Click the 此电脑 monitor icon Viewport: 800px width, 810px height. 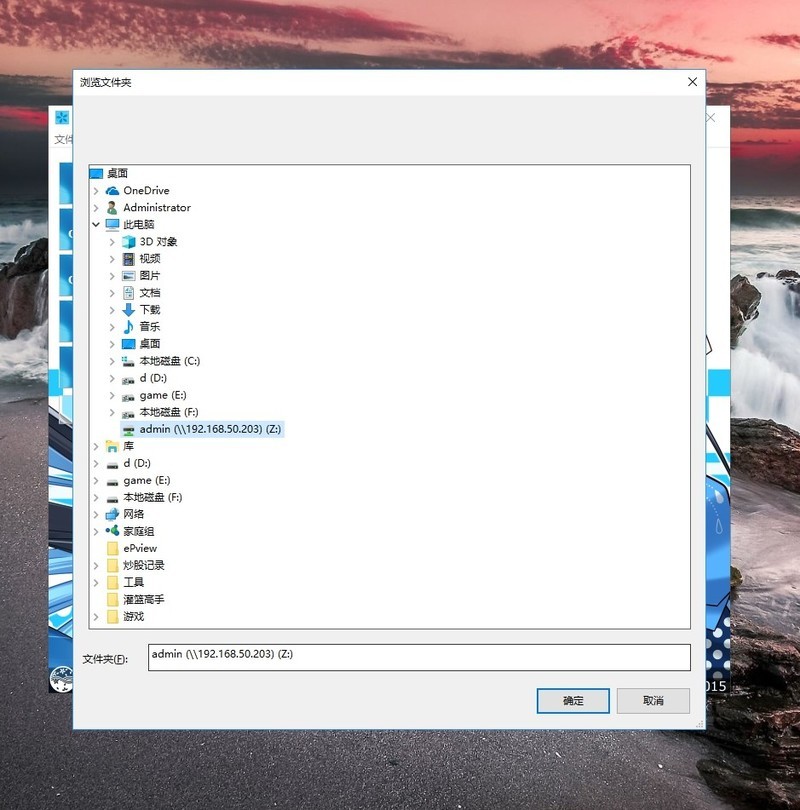pyautogui.click(x=112, y=225)
